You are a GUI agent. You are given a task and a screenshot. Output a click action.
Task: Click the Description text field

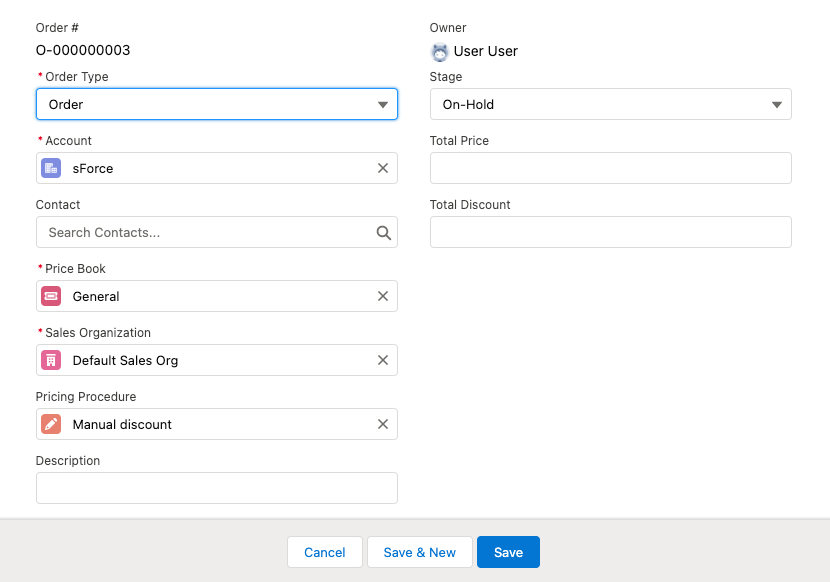click(x=216, y=488)
